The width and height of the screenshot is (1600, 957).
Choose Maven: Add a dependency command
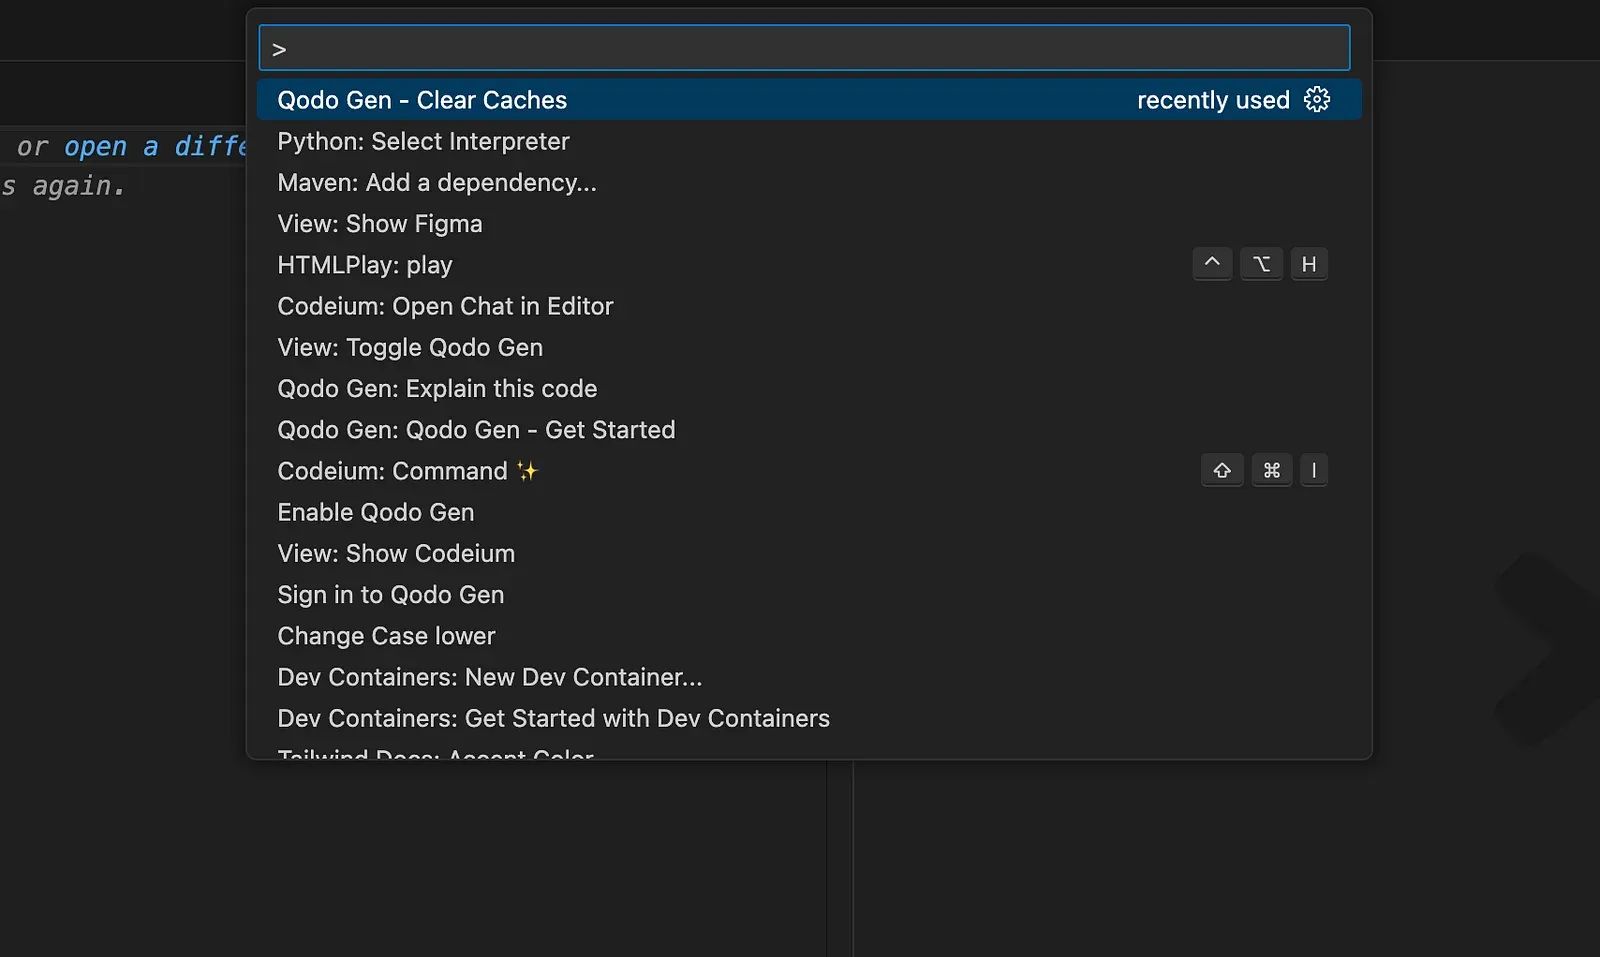click(x=809, y=182)
